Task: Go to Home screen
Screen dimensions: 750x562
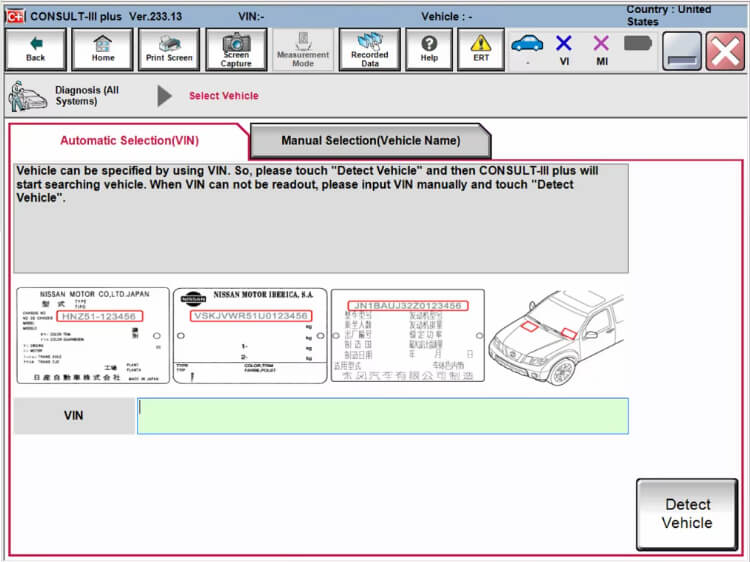Action: [x=102, y=50]
